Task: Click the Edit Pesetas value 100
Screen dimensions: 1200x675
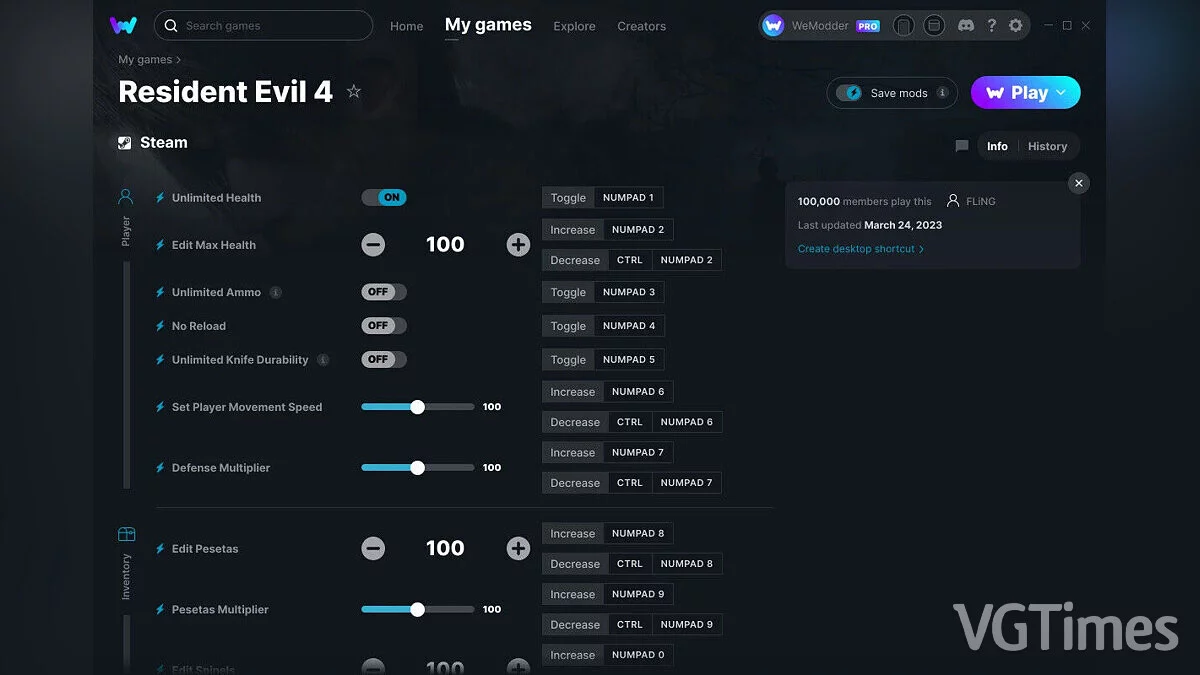Action: [x=445, y=548]
